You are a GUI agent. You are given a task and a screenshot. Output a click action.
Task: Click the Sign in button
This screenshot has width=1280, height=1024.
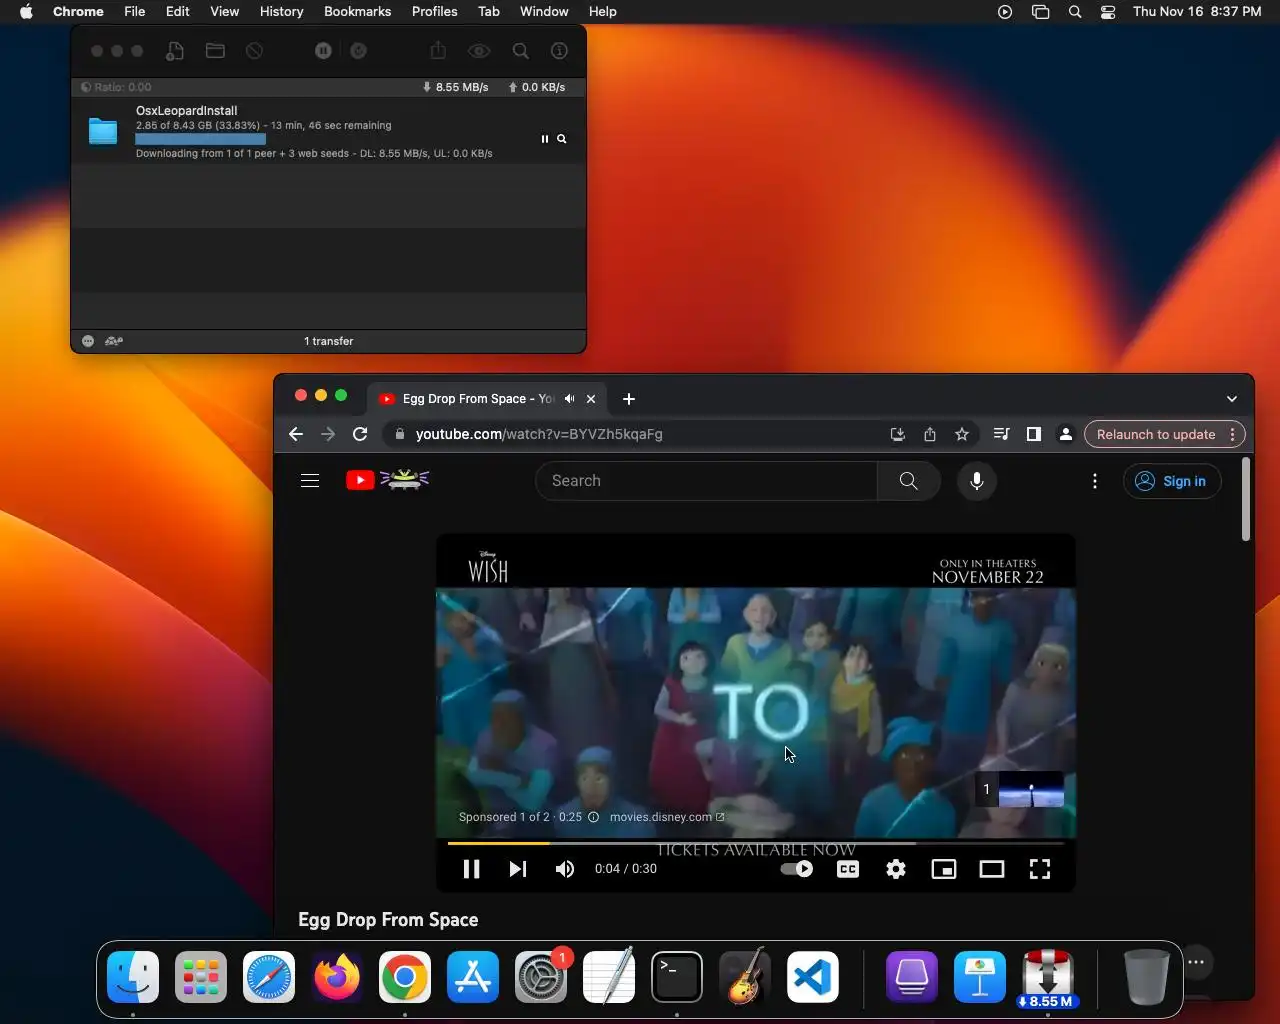coord(1172,481)
